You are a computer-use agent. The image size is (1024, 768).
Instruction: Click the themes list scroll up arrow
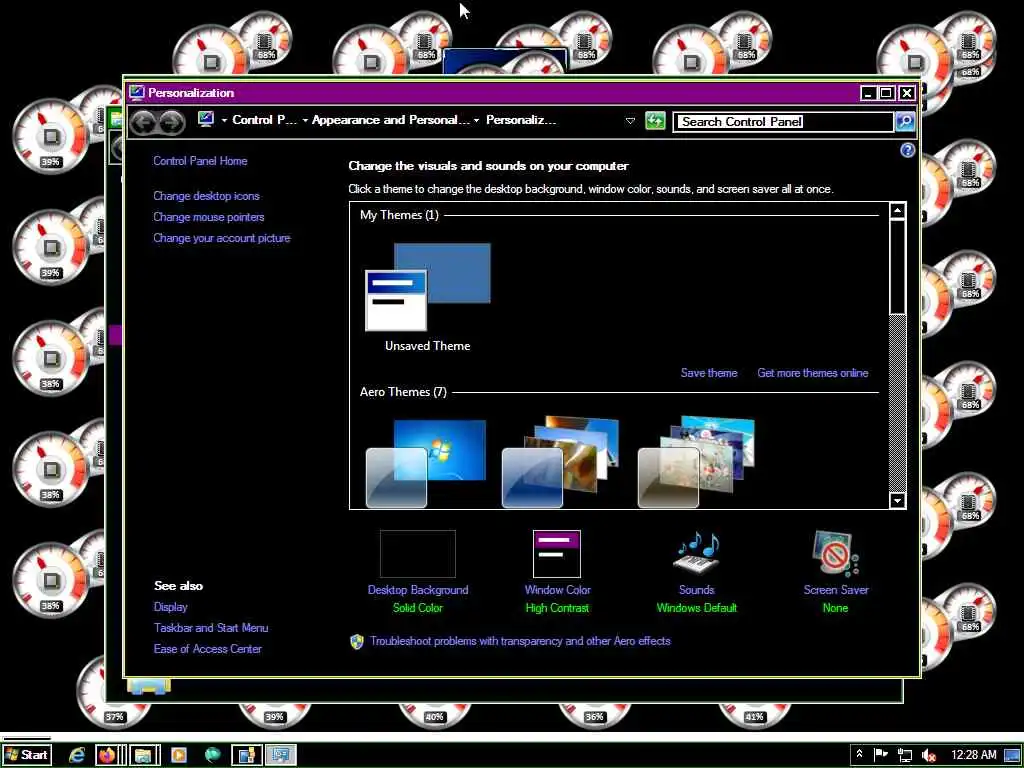897,210
